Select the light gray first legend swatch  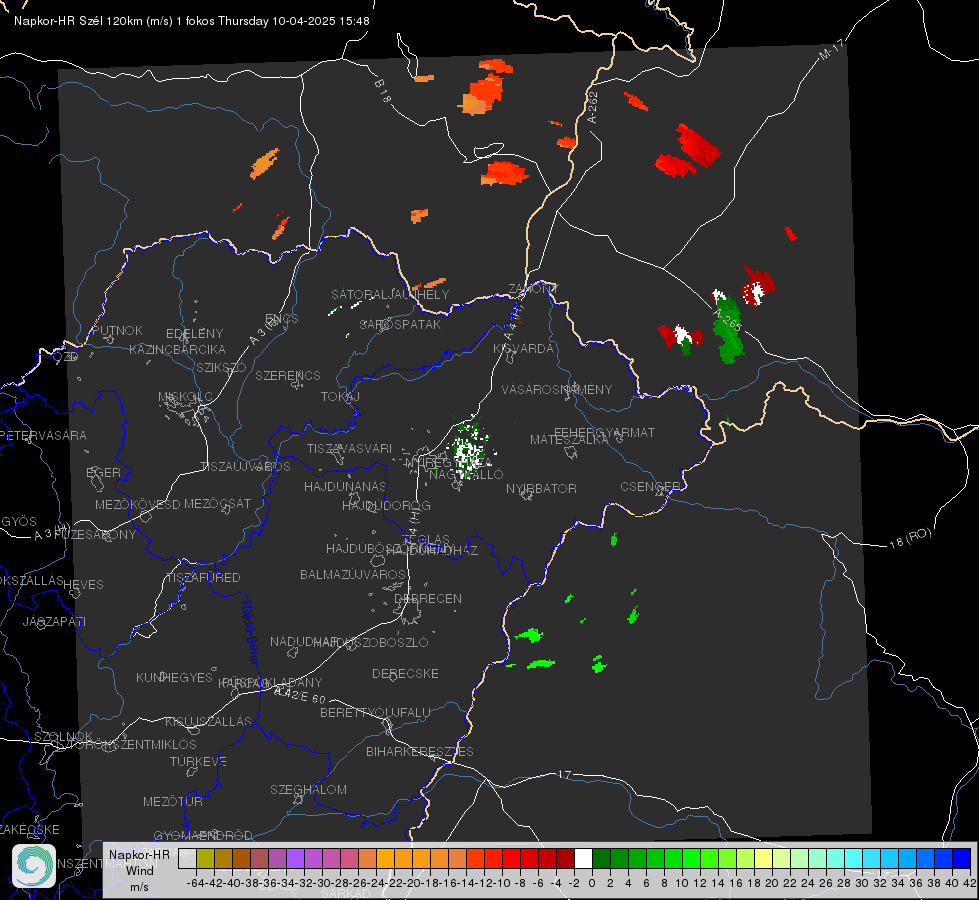coord(187,858)
